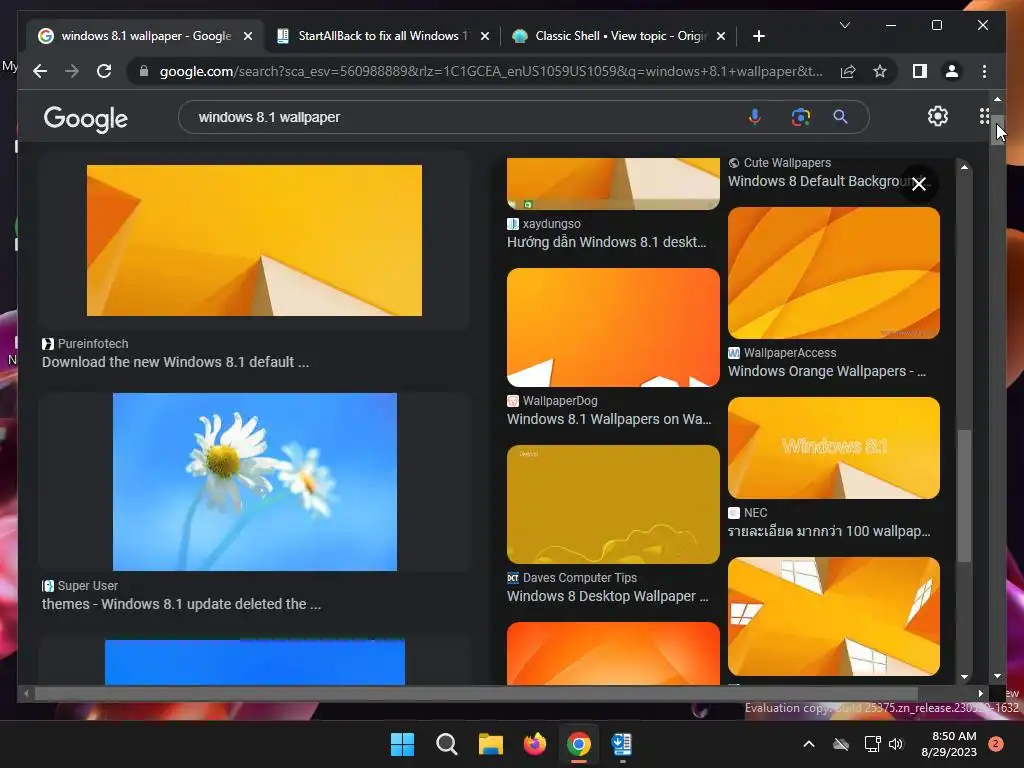Open the volume control in tray

click(x=896, y=744)
